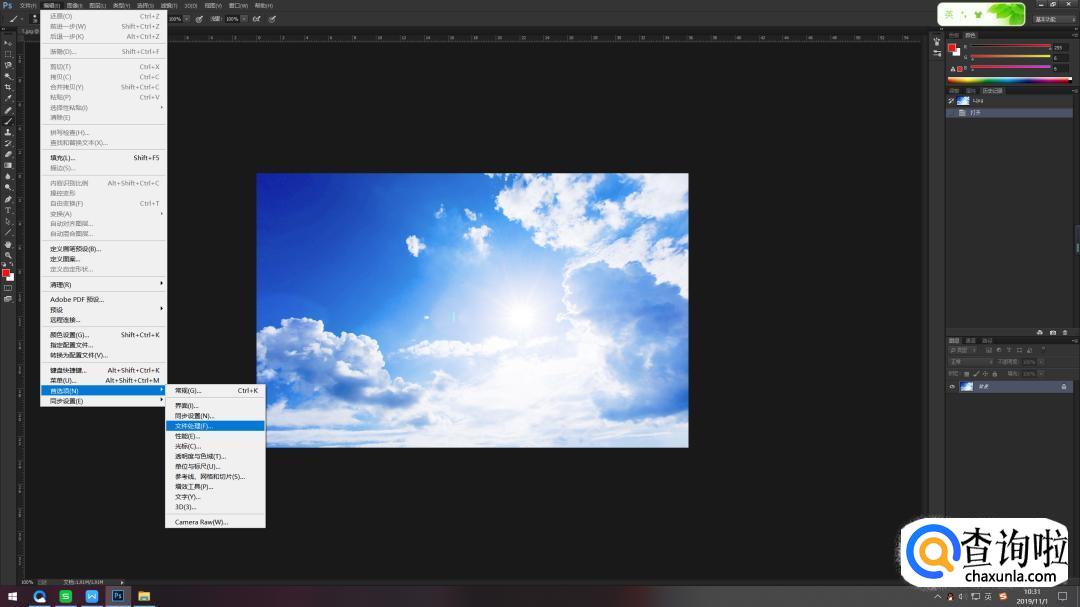Screen dimensions: 1080x607
Task: Select the Type (T) tool
Action: click(8, 210)
